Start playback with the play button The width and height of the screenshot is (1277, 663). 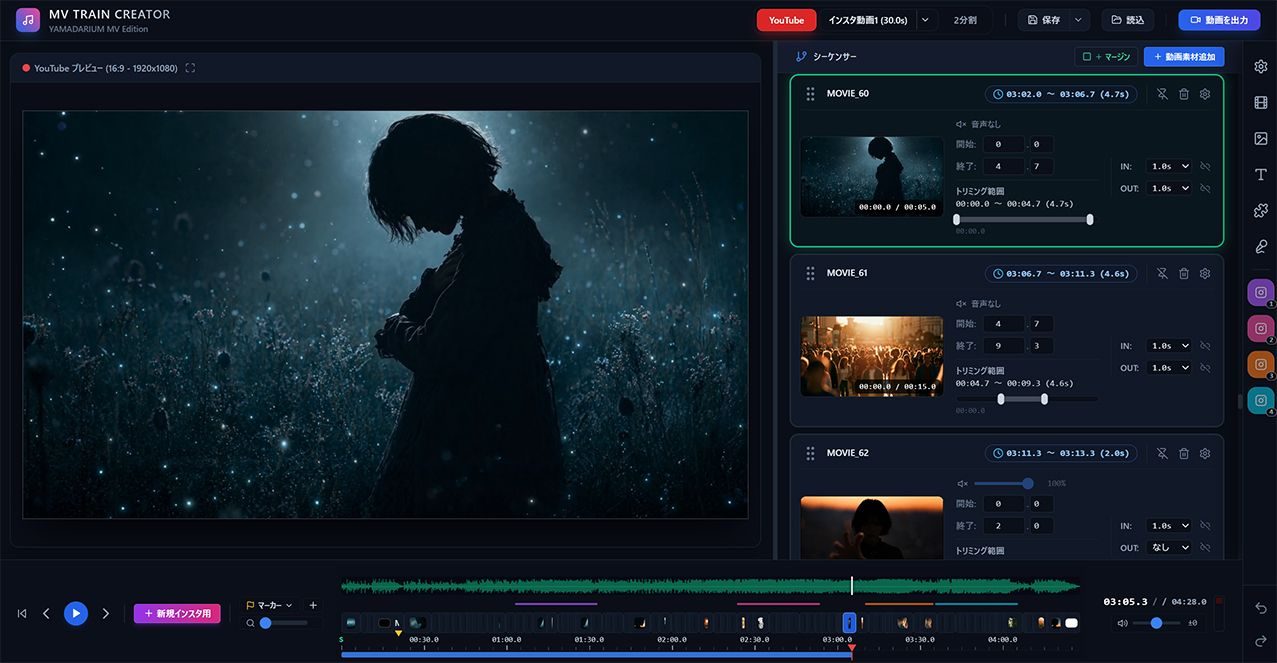click(76, 613)
